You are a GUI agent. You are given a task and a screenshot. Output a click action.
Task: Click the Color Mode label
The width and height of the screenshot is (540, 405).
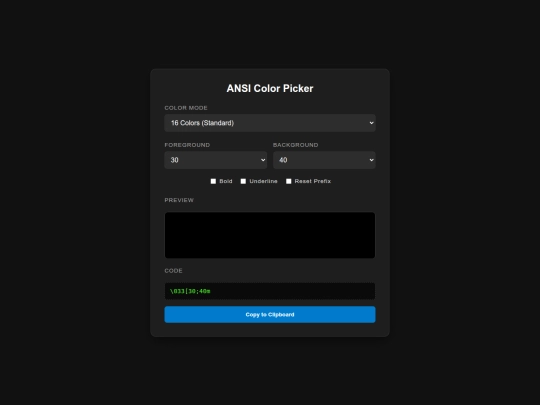coord(186,108)
